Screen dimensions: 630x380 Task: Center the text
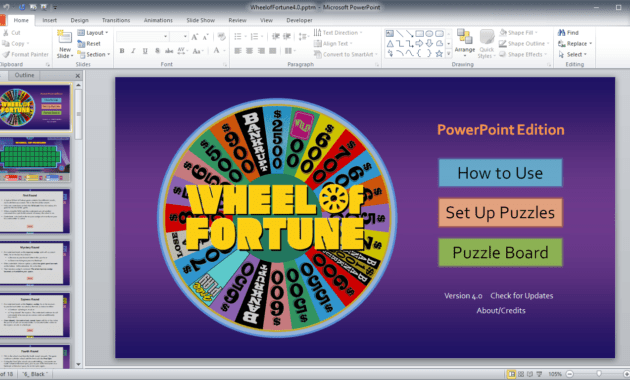point(250,51)
